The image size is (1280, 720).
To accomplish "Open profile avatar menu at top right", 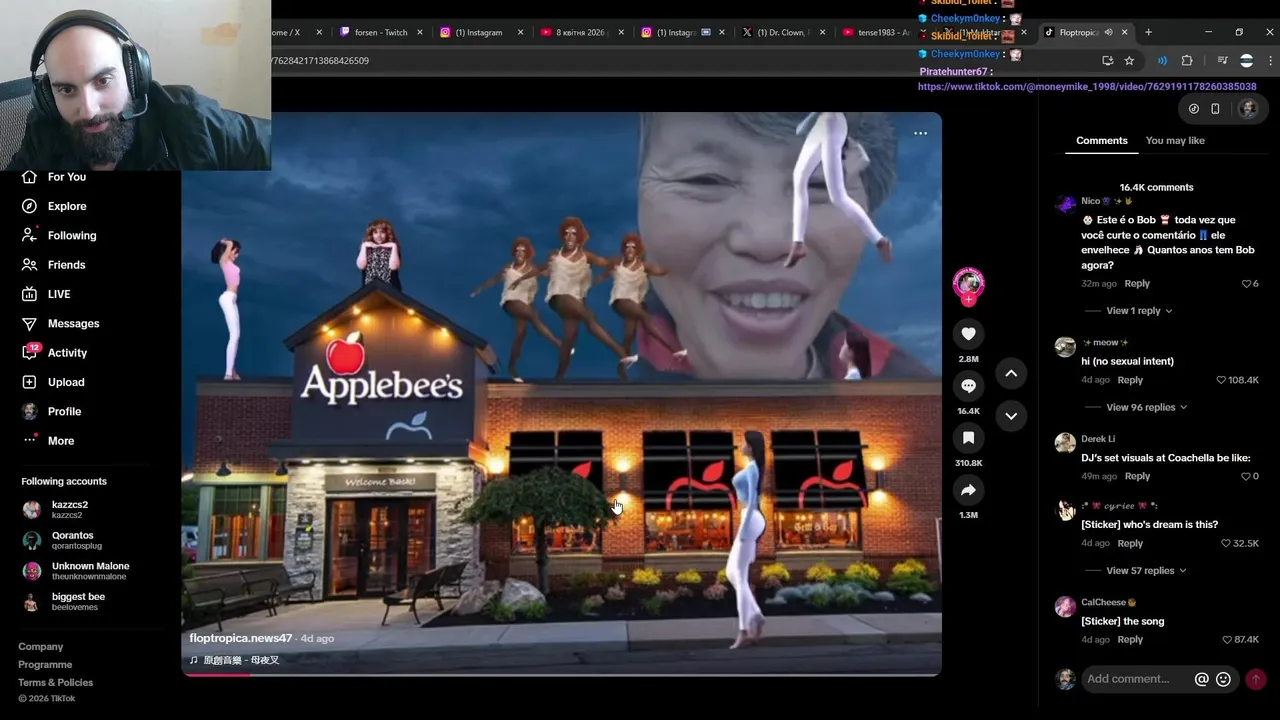I will (x=1248, y=109).
